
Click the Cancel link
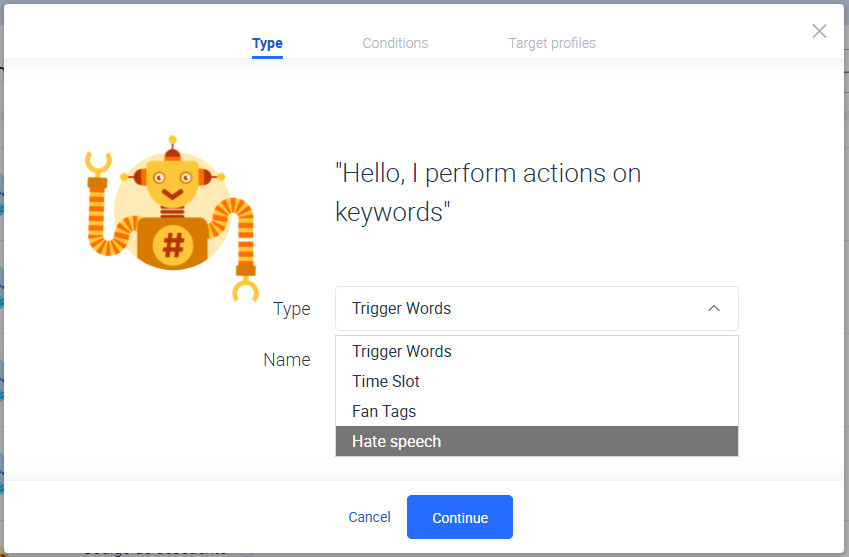point(369,517)
